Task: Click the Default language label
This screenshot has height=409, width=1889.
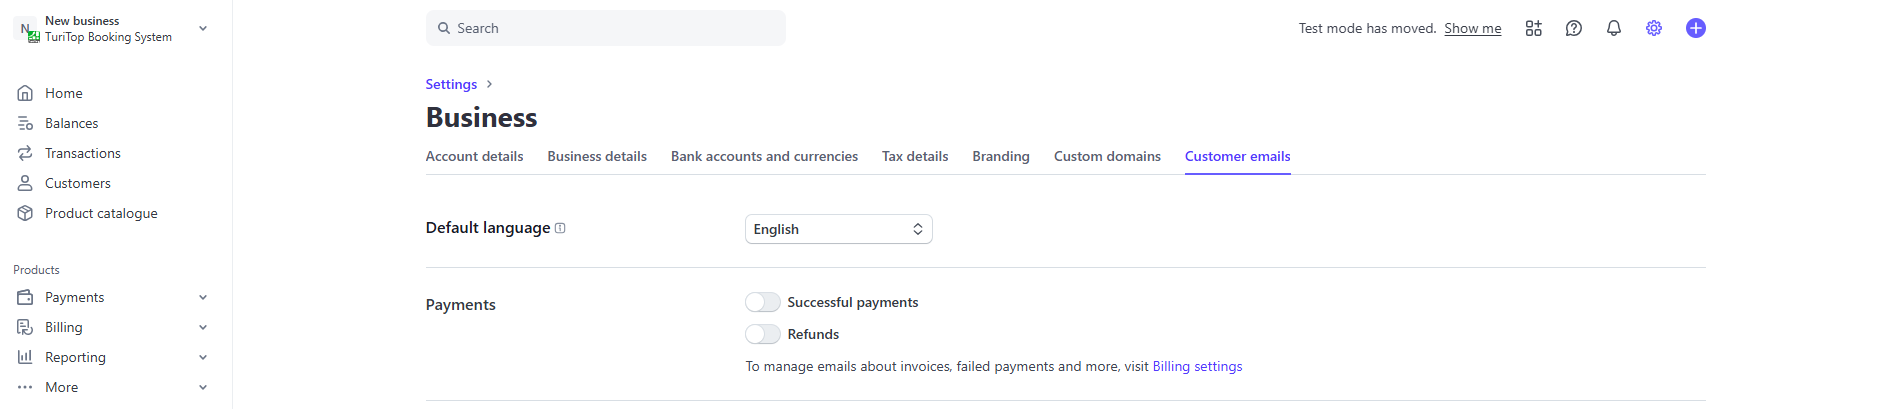Action: tap(488, 228)
